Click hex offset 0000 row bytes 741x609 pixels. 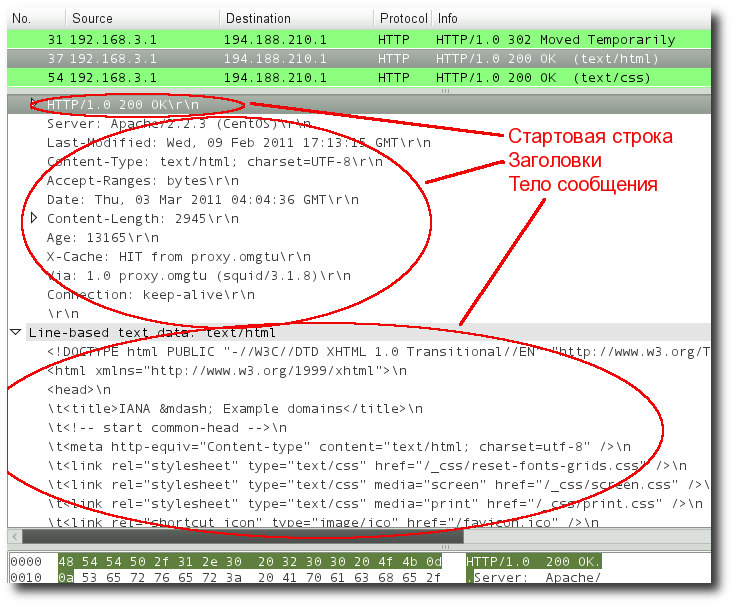pyautogui.click(x=250, y=561)
